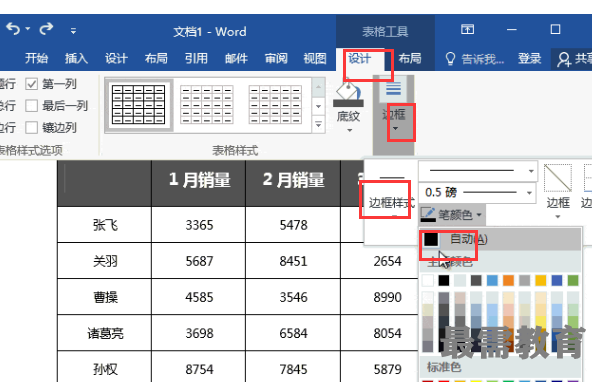Click the 曹操 name cell
592x382 pixels.
pyautogui.click(x=105, y=297)
